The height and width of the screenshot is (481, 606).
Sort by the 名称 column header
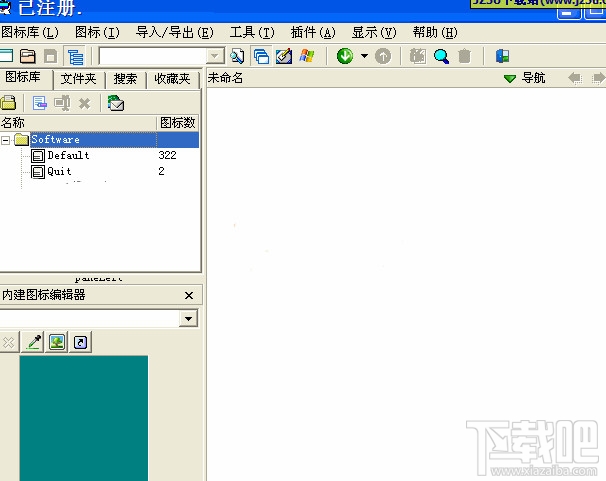(x=78, y=123)
